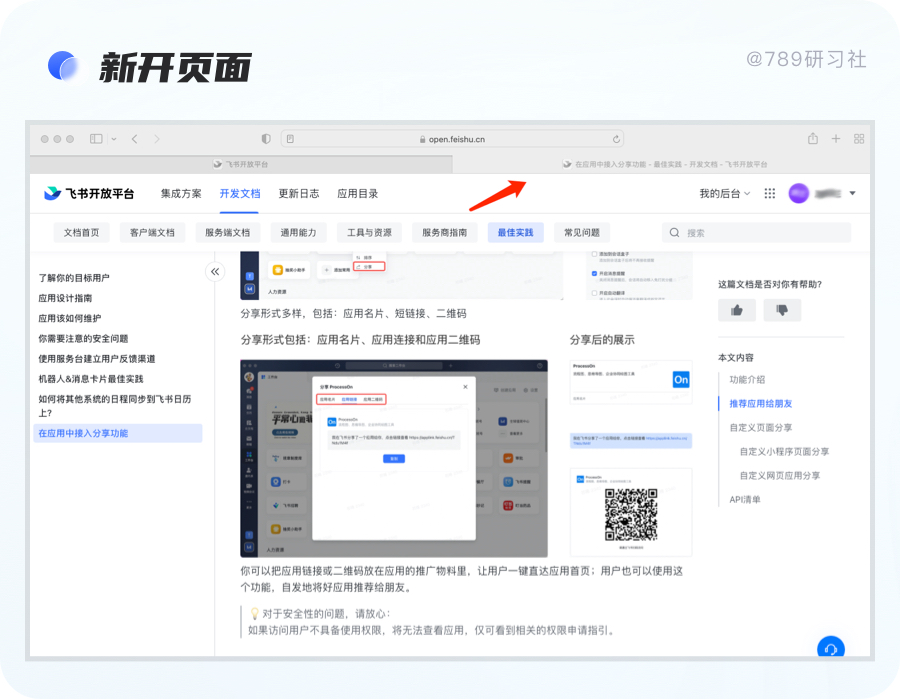Select the 服务商指南 tab
Viewport: 900px width, 699px height.
444,232
